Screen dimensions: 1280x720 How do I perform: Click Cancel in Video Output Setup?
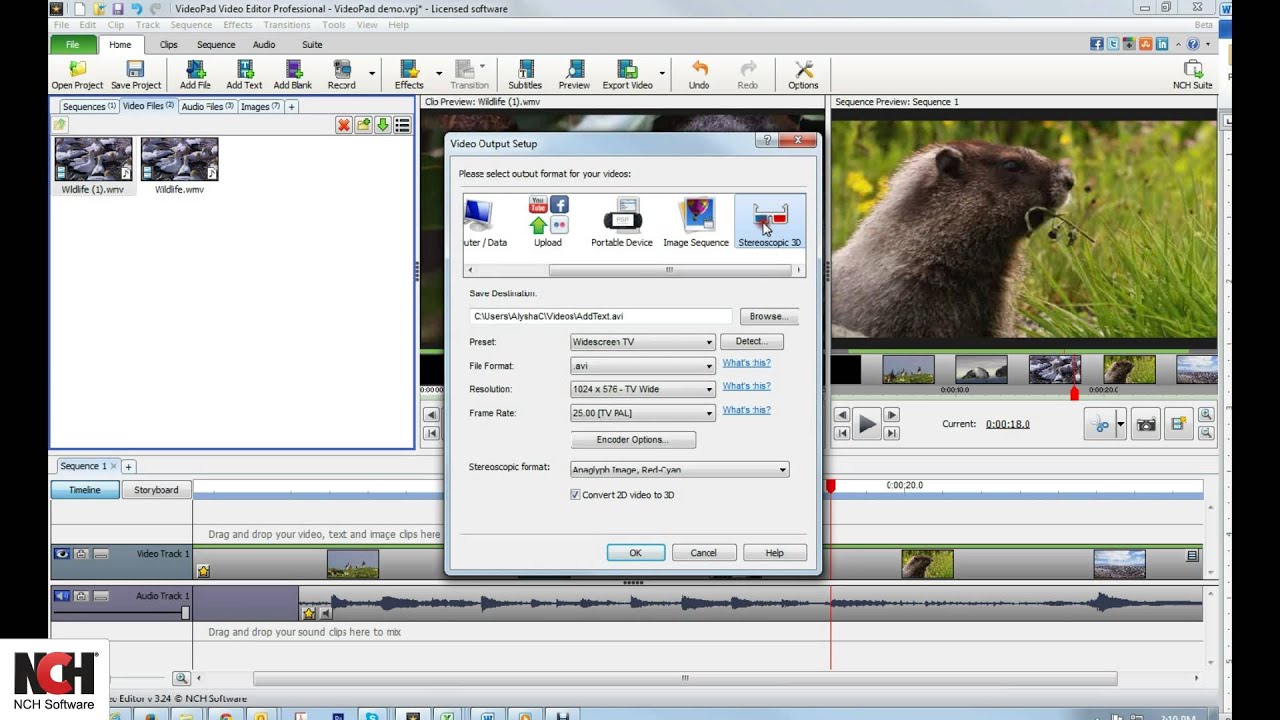point(703,553)
